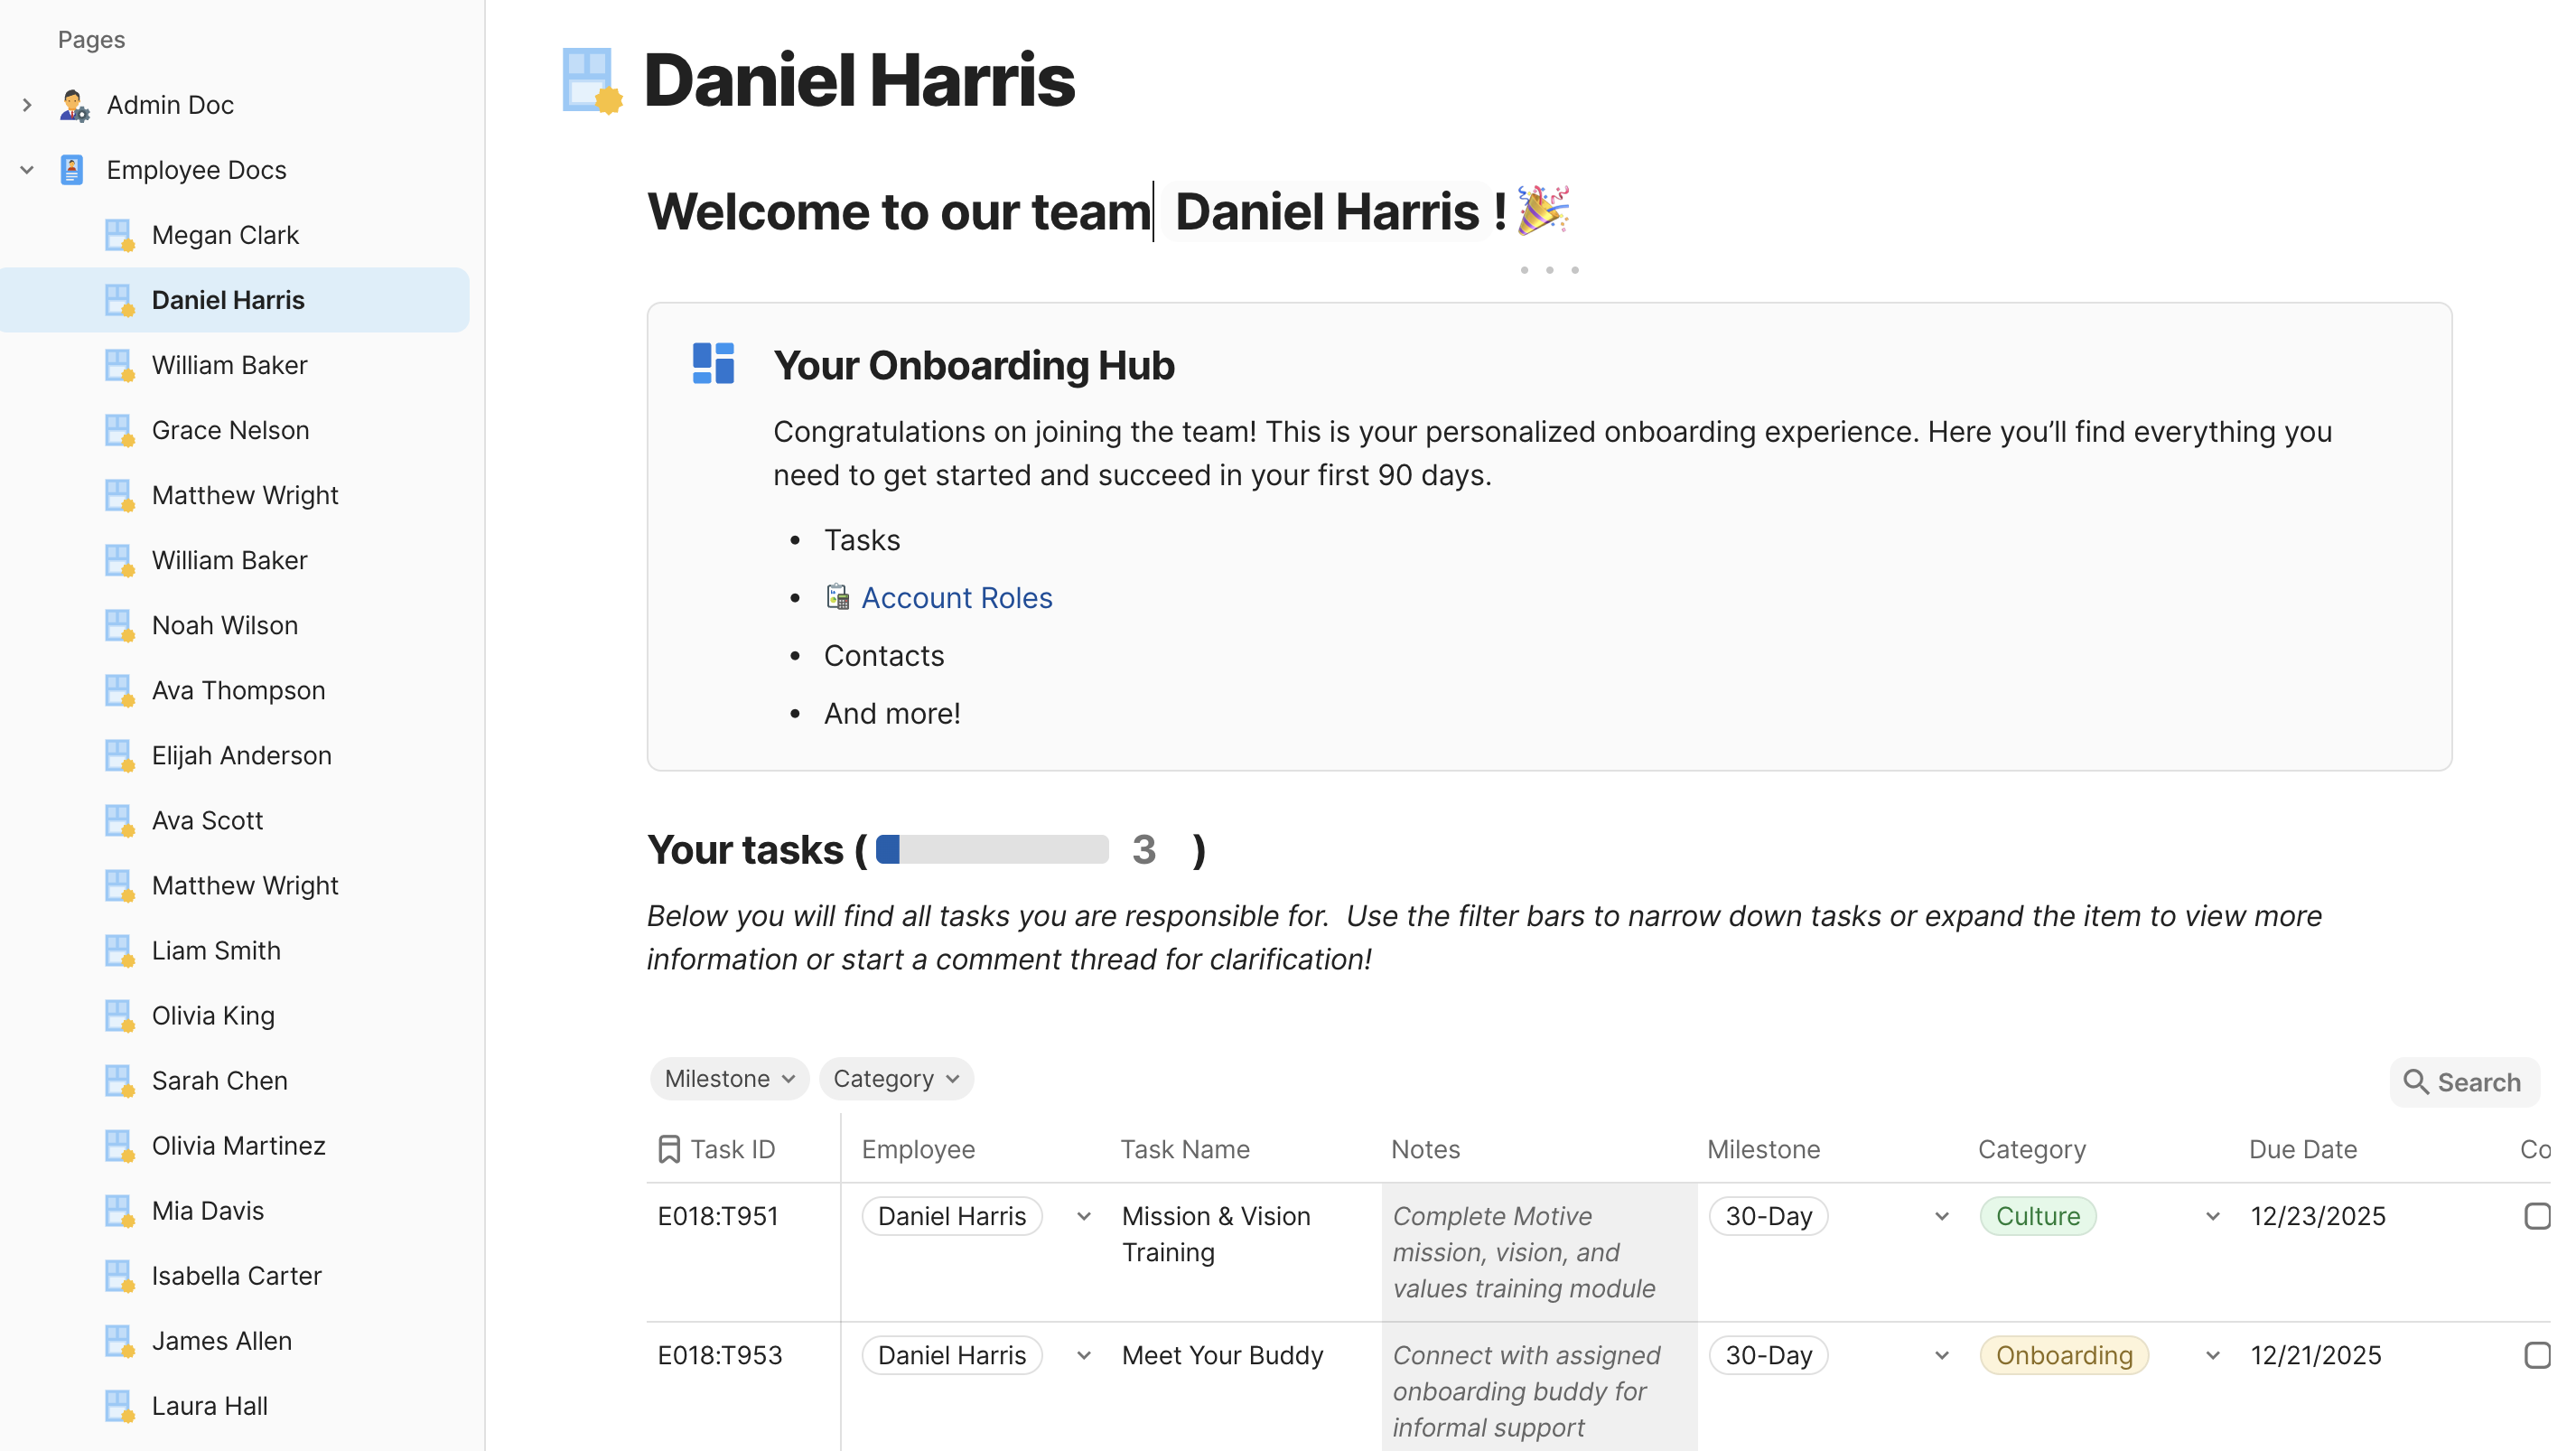The width and height of the screenshot is (2576, 1451).
Task: Open the Grace Nelson page
Action: coord(230,430)
